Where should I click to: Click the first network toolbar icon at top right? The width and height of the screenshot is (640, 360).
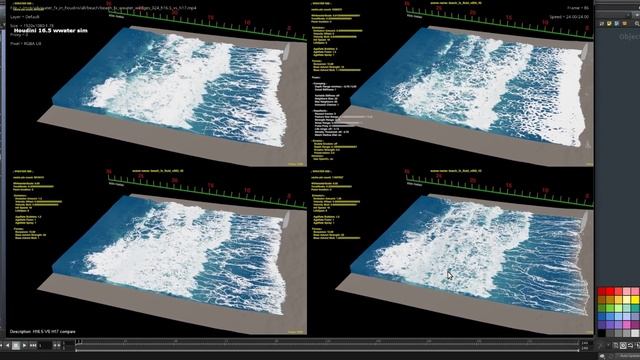(602, 24)
